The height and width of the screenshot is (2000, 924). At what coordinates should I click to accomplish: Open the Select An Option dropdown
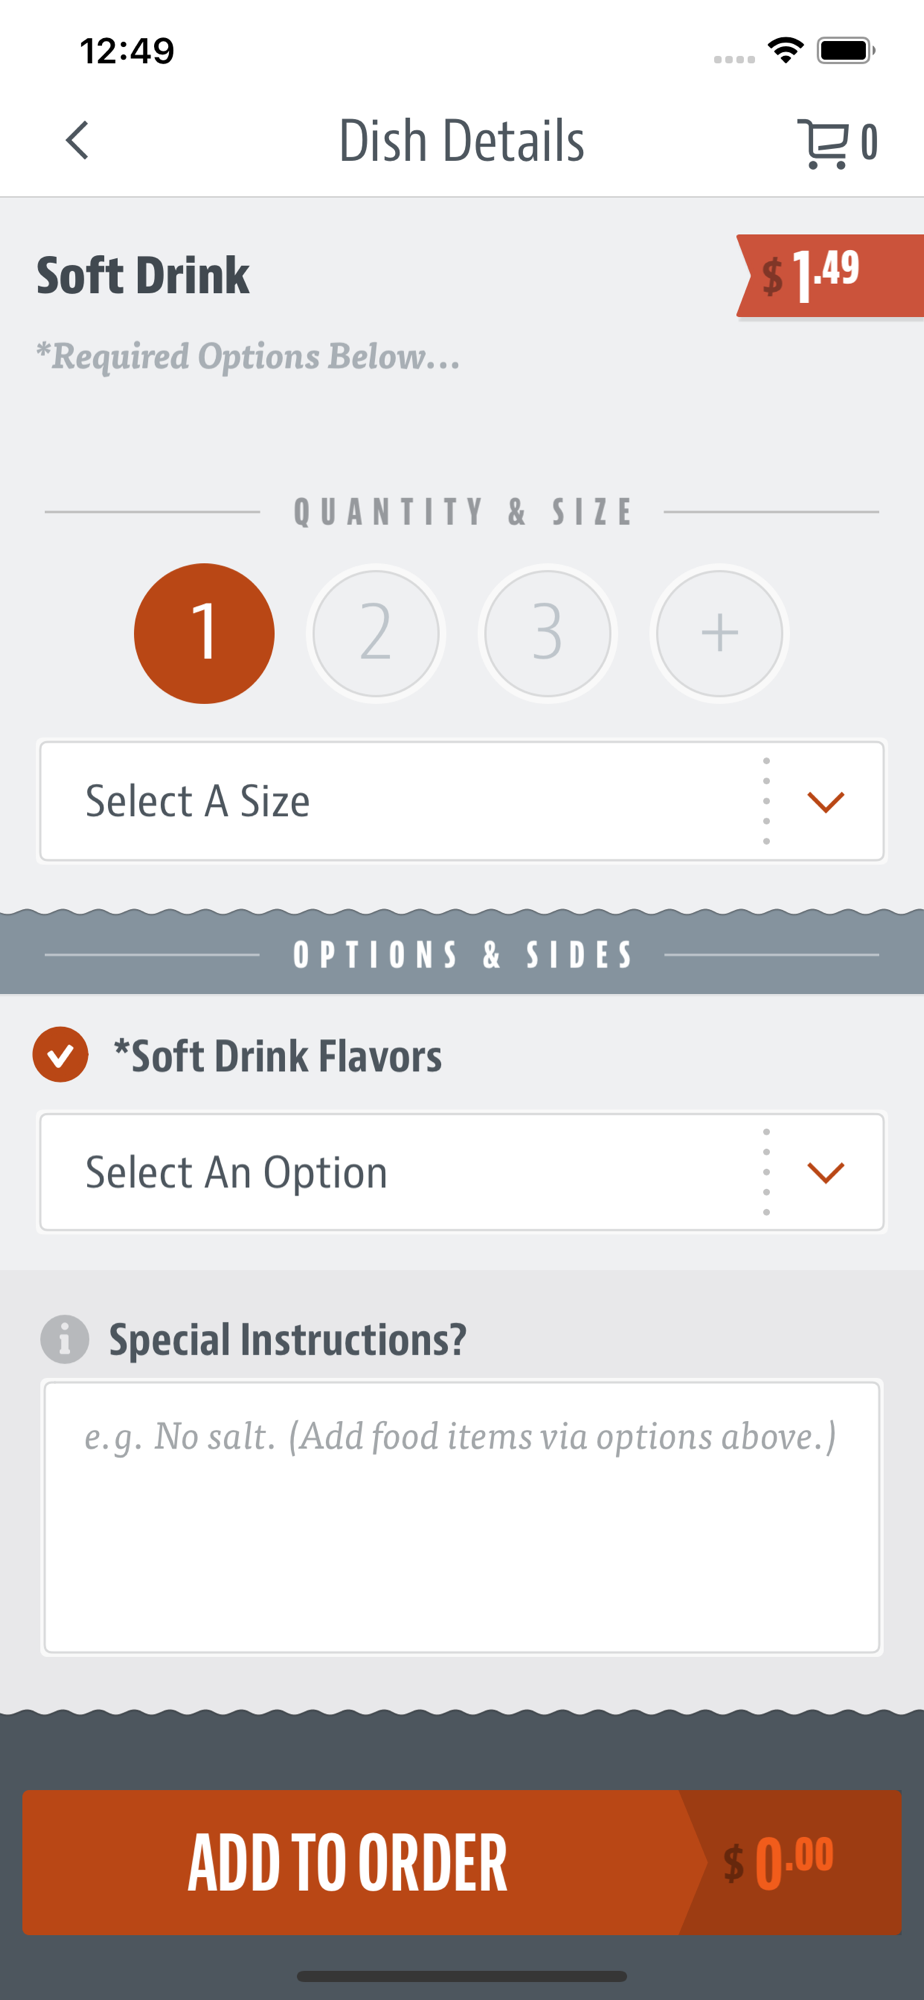click(462, 1172)
